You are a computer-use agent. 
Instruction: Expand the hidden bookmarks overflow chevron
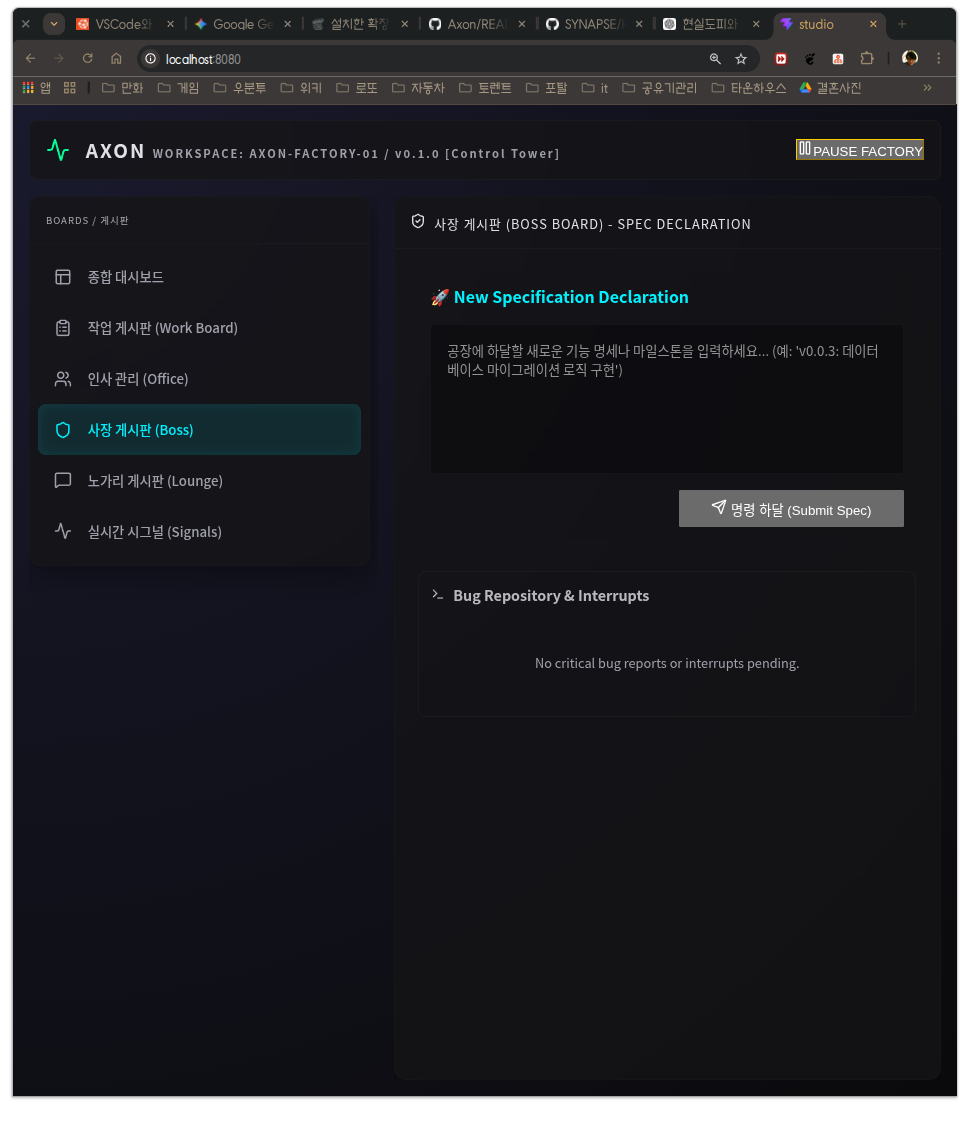click(927, 88)
